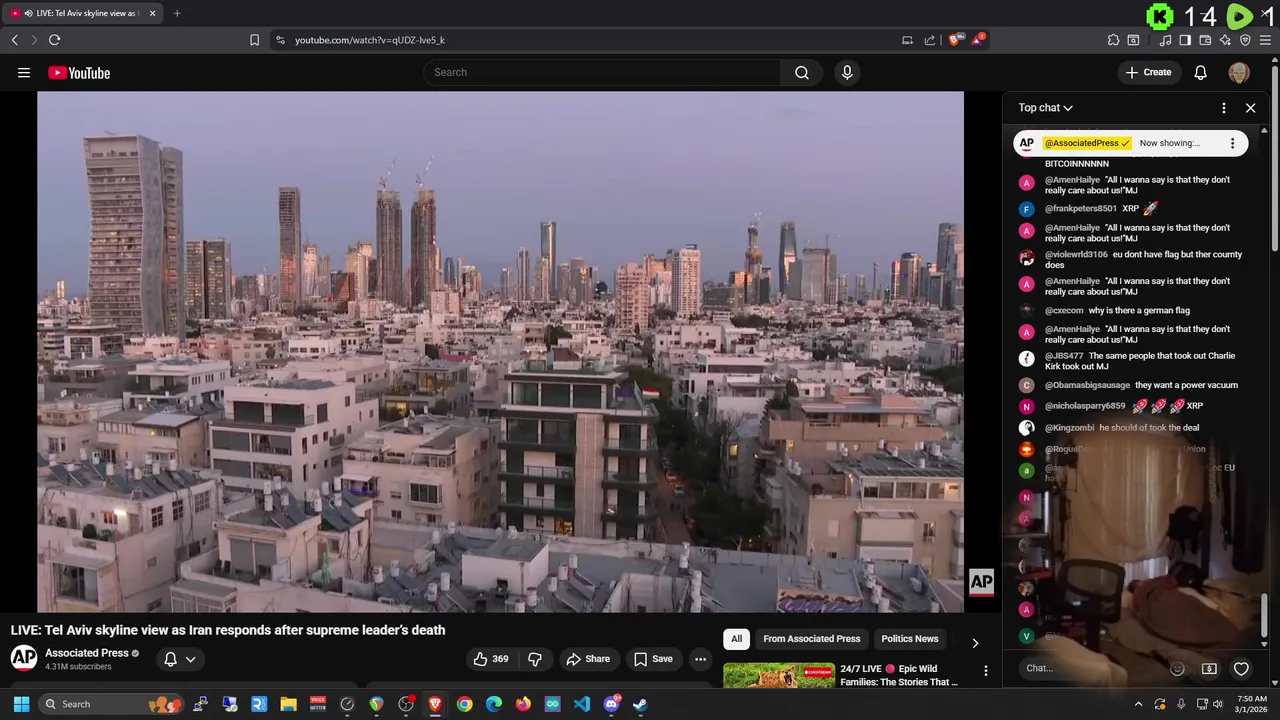Dislike the video with thumbs down
1280x720 pixels.
[x=535, y=659]
